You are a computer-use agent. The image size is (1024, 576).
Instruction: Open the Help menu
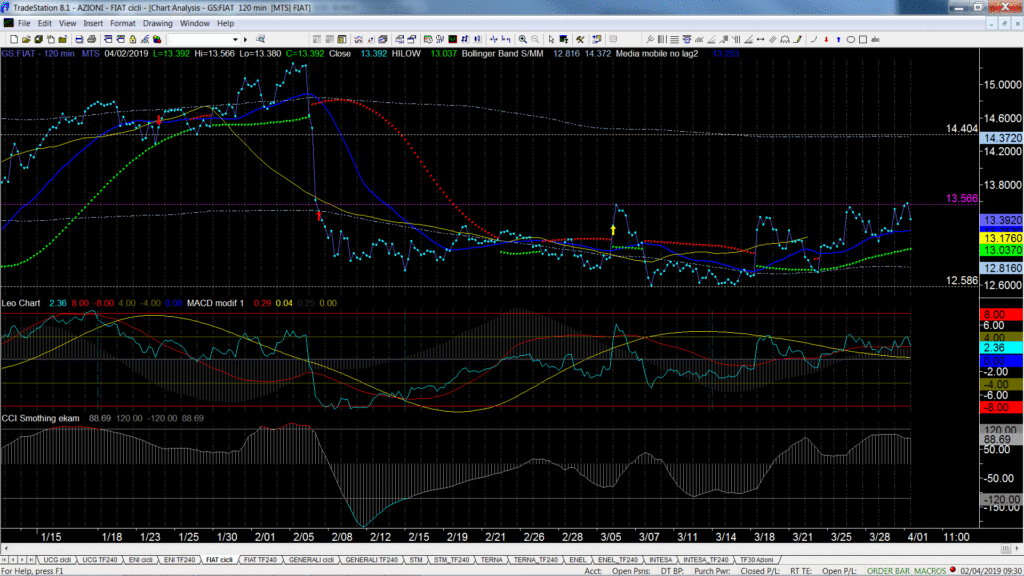(225, 24)
